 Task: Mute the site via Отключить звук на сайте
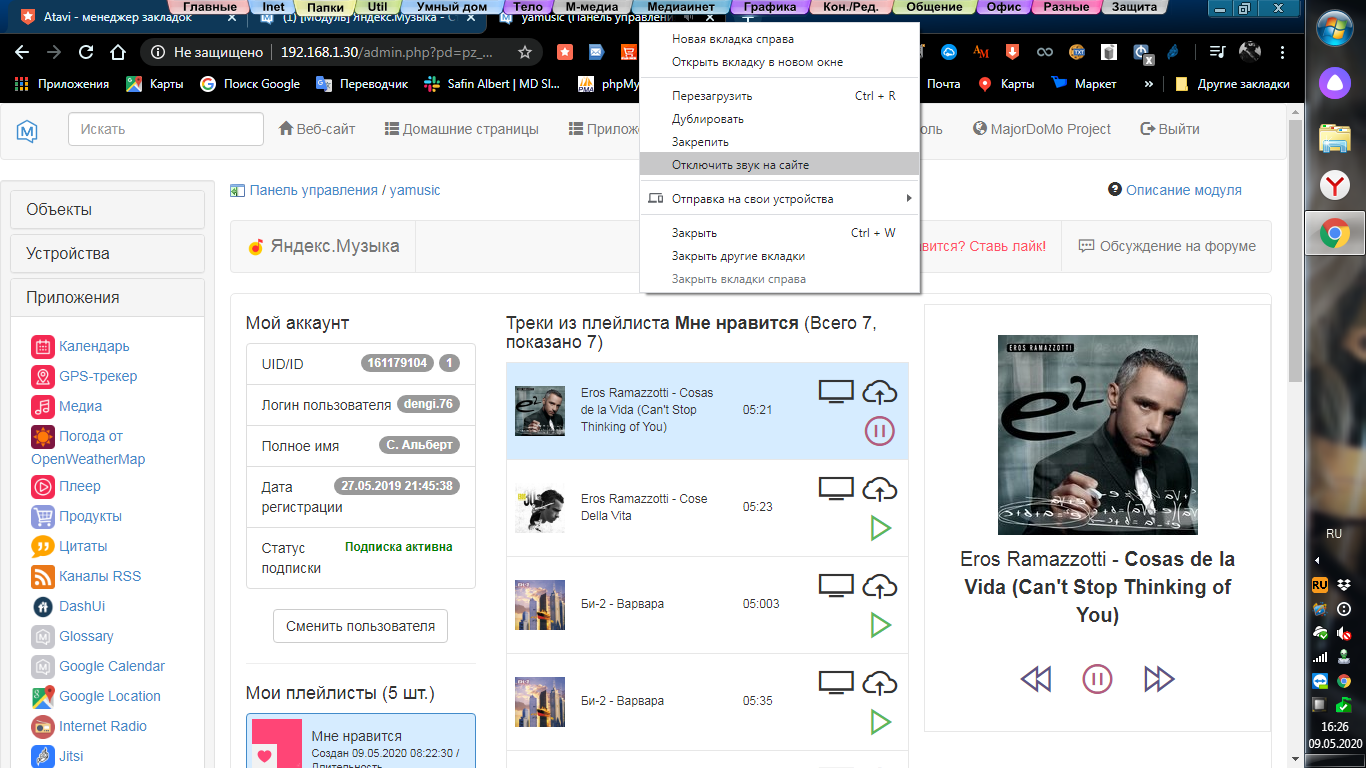[779, 165]
